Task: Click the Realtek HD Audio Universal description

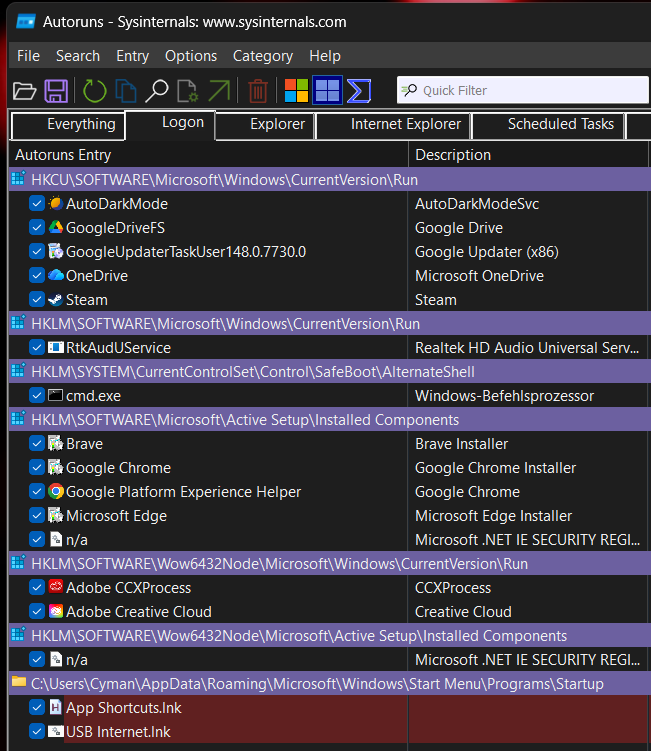Action: pyautogui.click(x=527, y=348)
